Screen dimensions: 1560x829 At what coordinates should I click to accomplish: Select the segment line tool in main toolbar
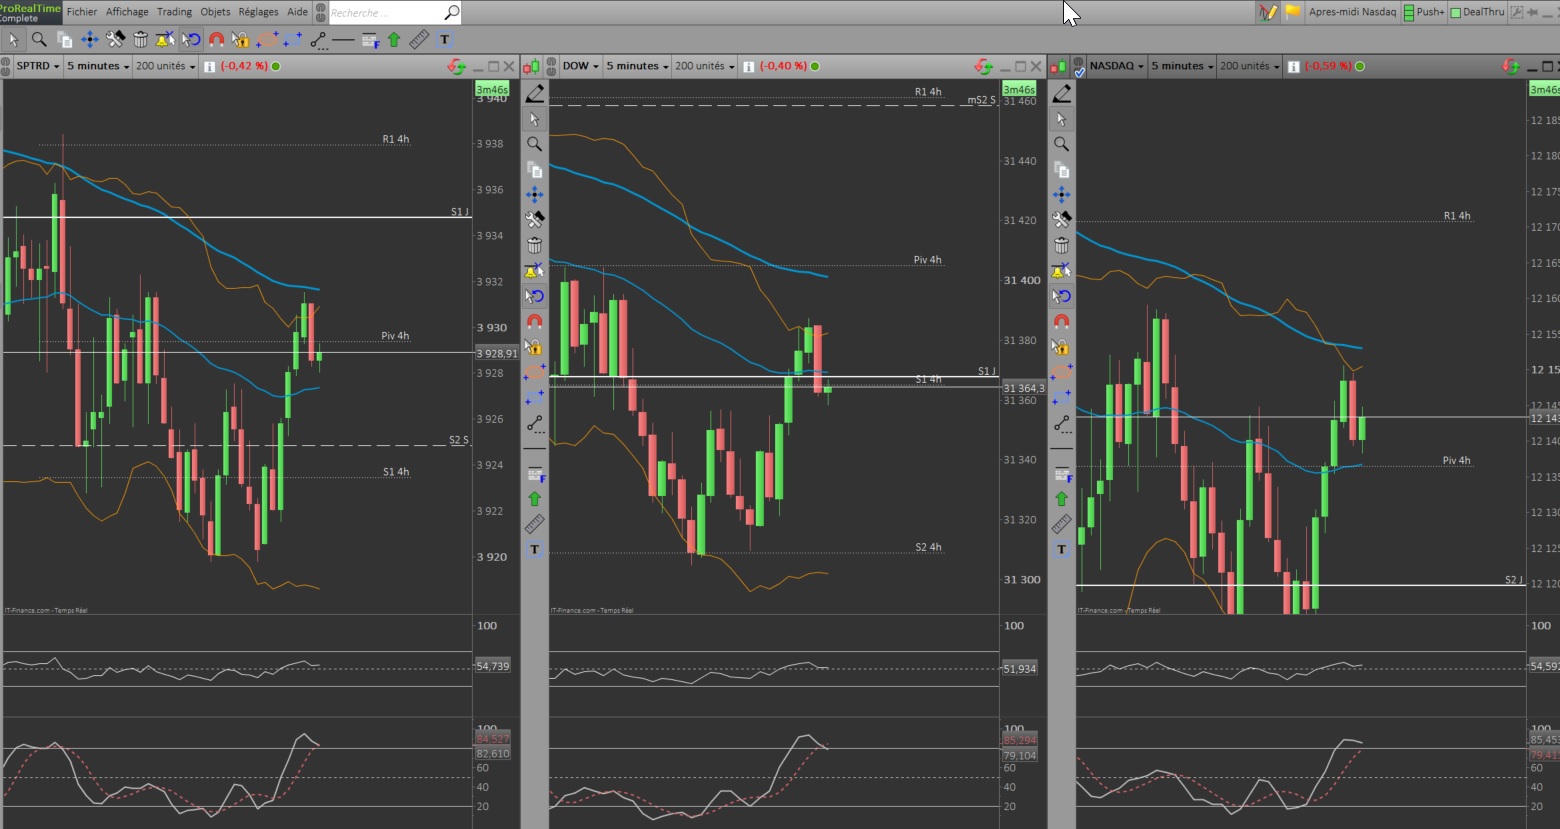click(318, 39)
